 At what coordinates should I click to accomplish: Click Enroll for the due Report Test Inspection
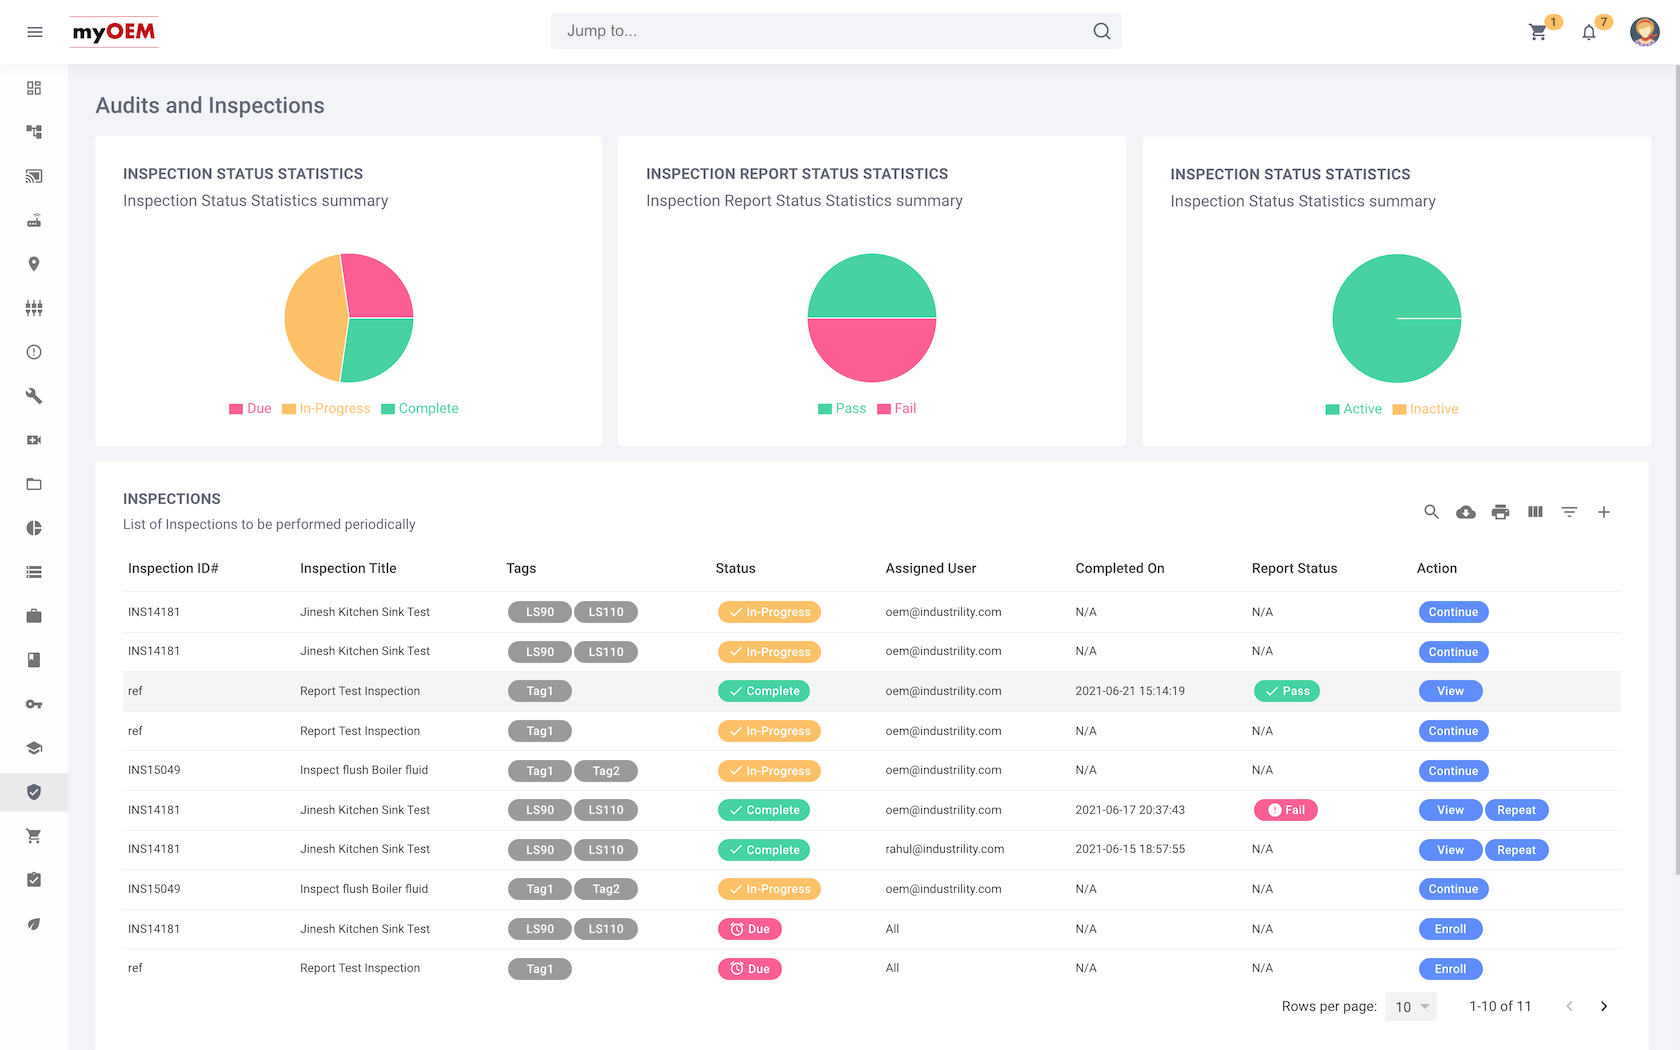1450,969
